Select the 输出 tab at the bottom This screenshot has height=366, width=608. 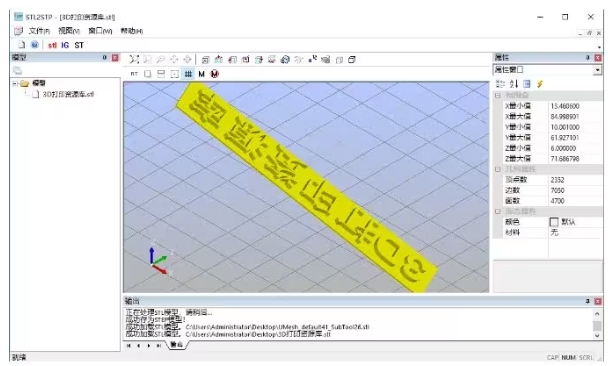(x=177, y=345)
